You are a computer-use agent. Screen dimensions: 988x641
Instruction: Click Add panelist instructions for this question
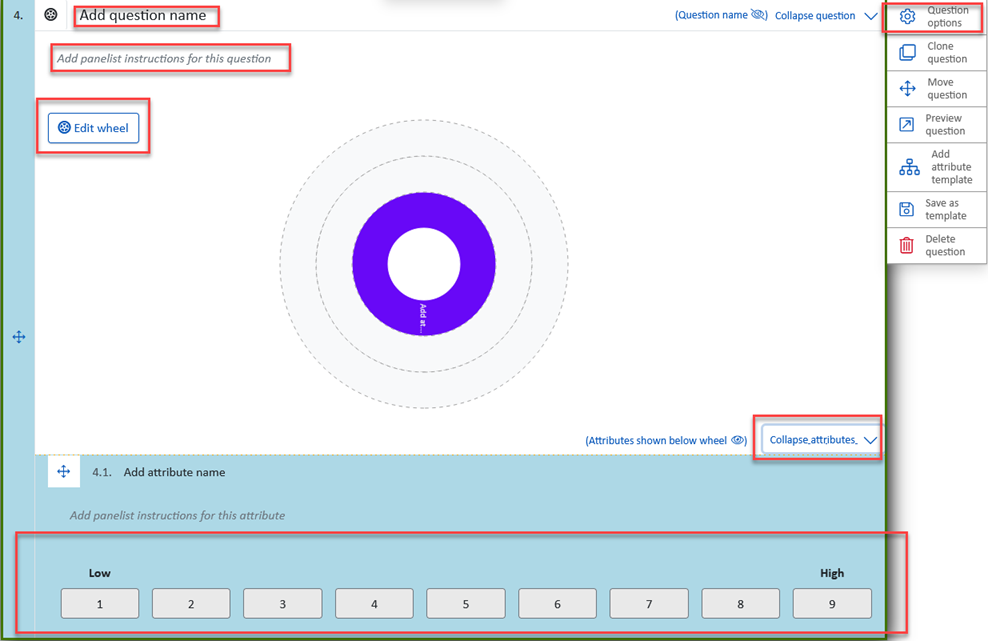[x=164, y=58]
